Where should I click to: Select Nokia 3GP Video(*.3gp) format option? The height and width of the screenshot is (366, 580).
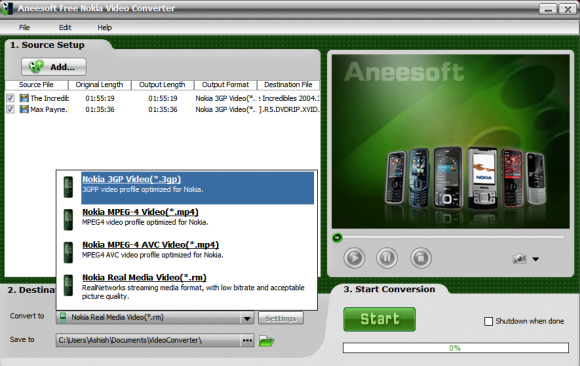(x=197, y=188)
